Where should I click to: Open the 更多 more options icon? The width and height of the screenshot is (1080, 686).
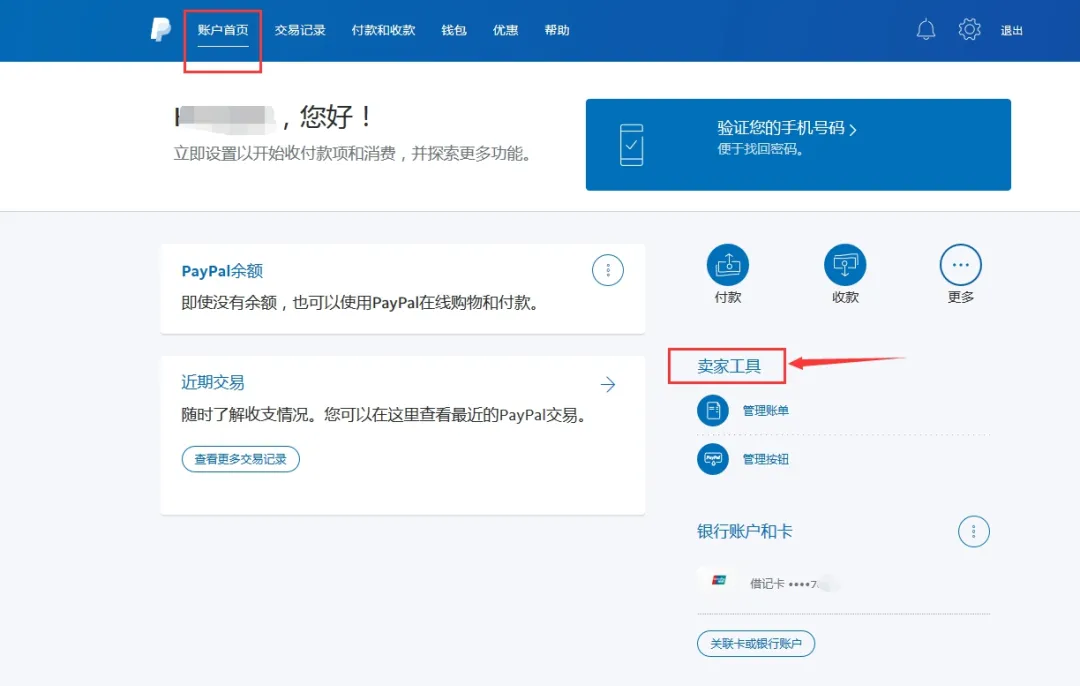[960, 264]
